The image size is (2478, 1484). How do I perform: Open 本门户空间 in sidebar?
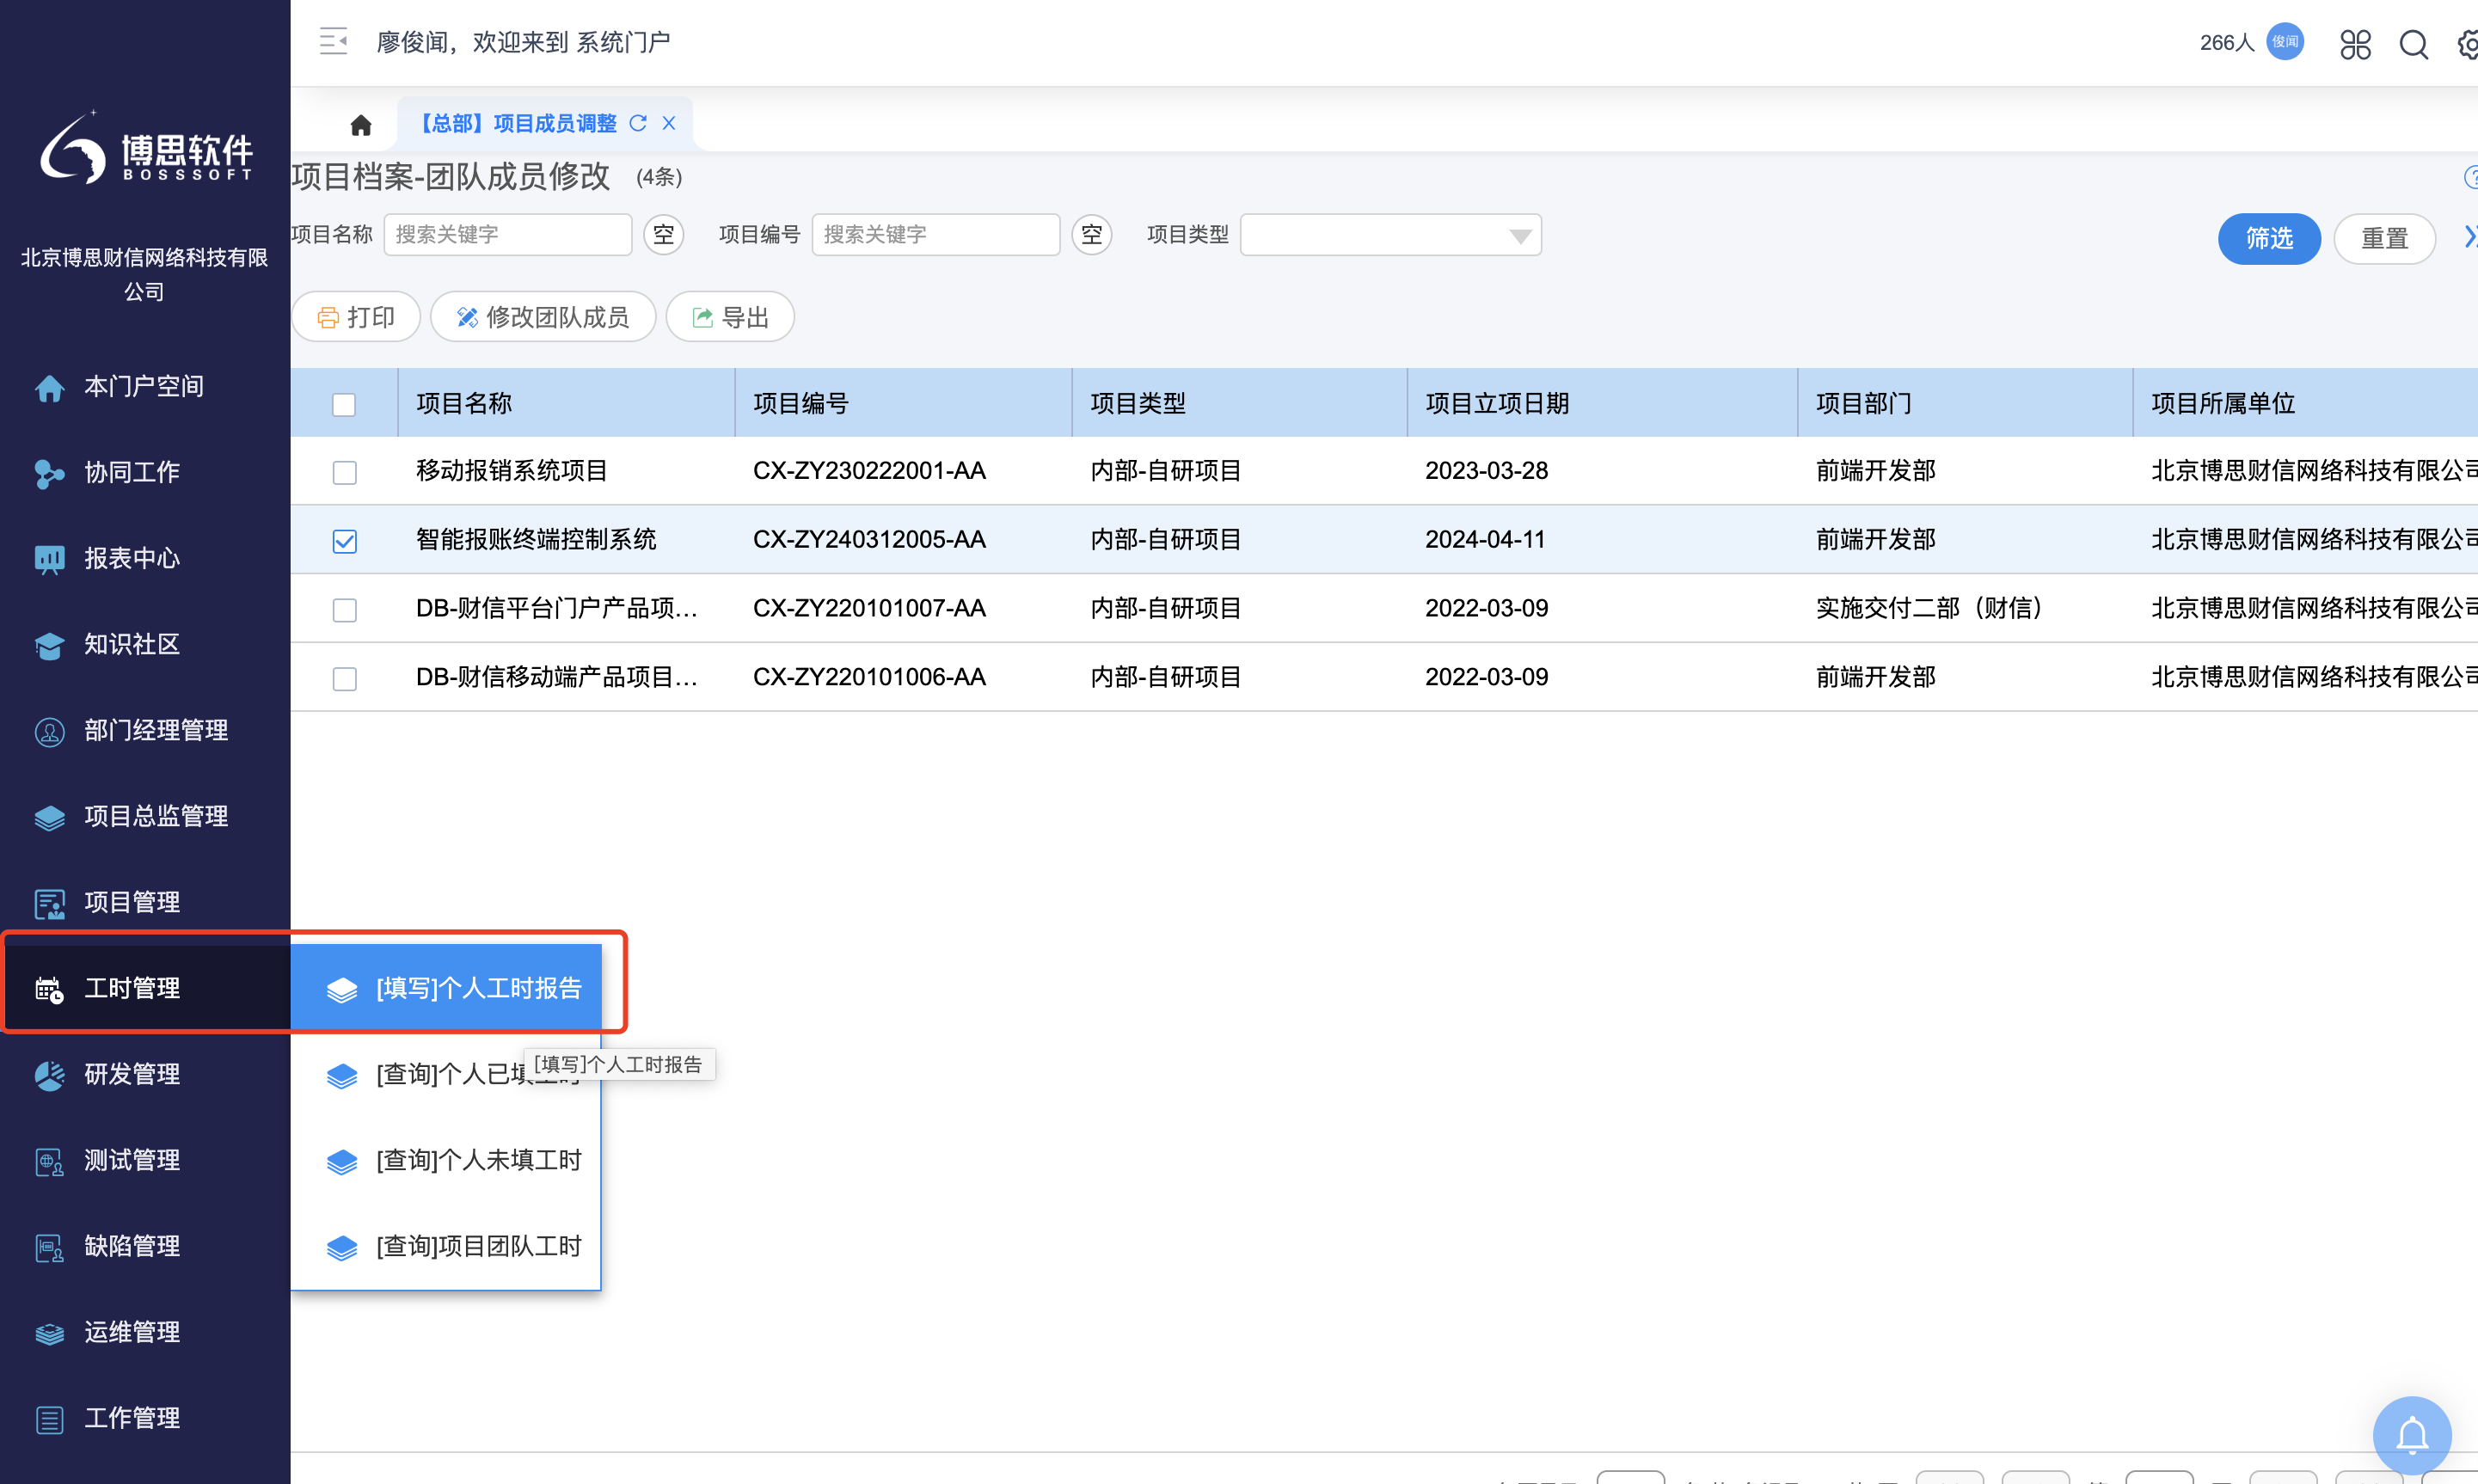(x=145, y=386)
